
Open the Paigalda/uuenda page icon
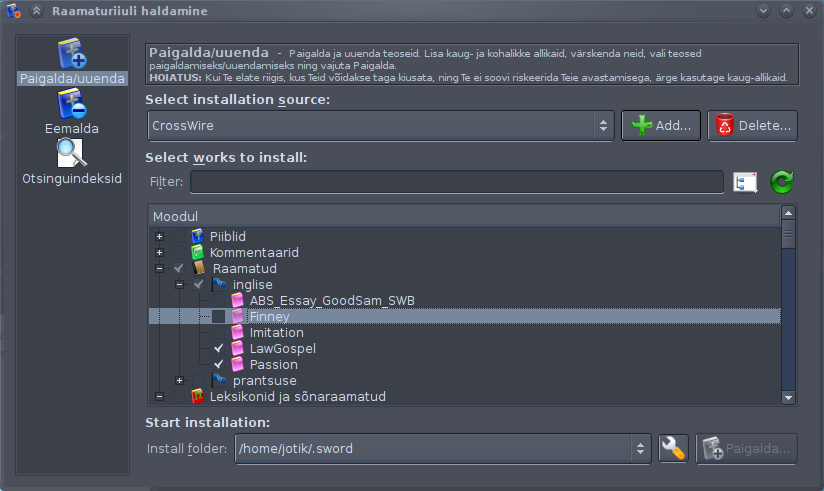click(72, 53)
